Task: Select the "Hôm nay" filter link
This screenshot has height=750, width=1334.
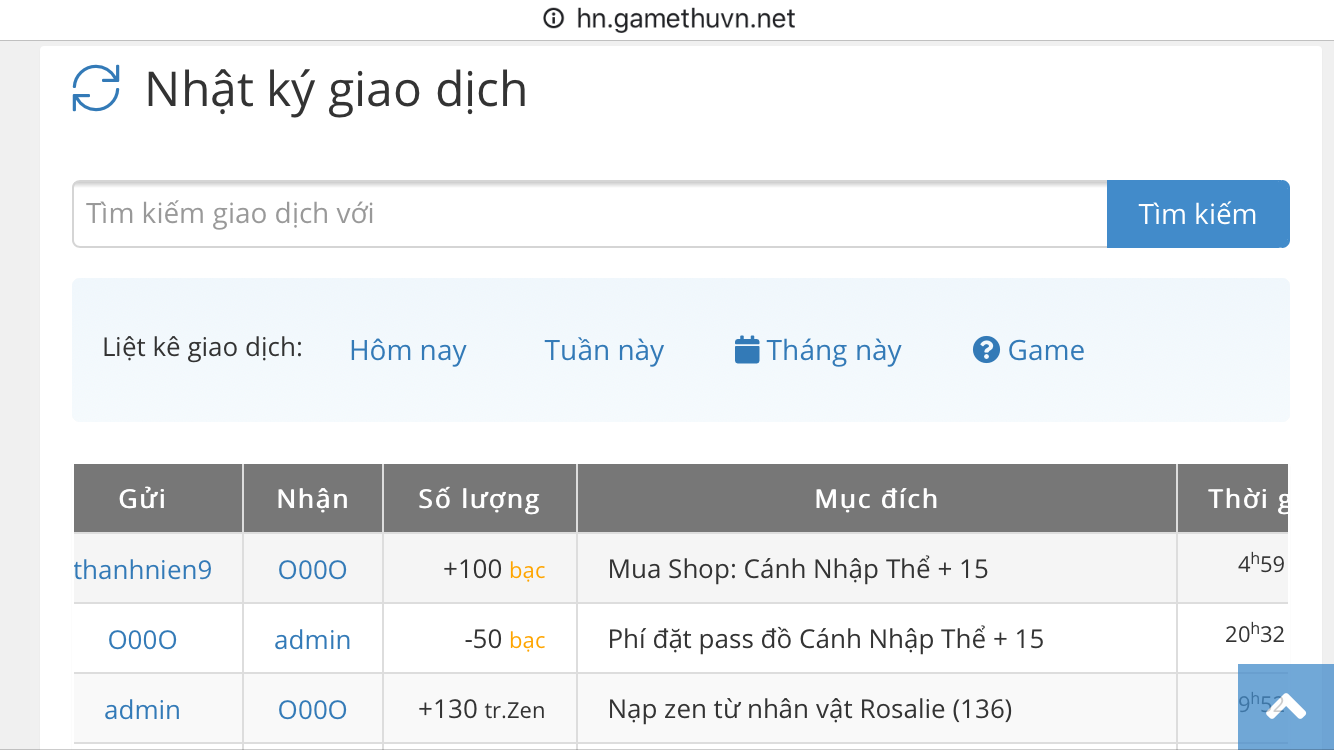Action: pos(408,350)
